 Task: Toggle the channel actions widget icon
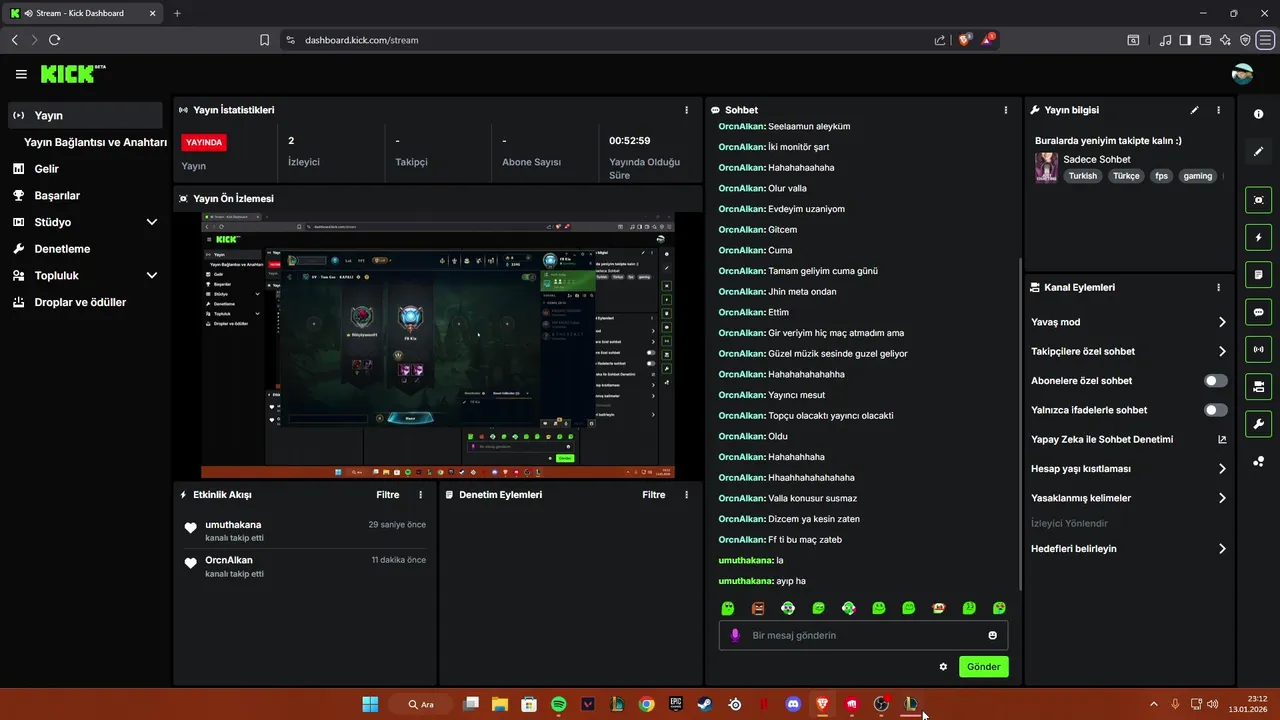click(1258, 386)
